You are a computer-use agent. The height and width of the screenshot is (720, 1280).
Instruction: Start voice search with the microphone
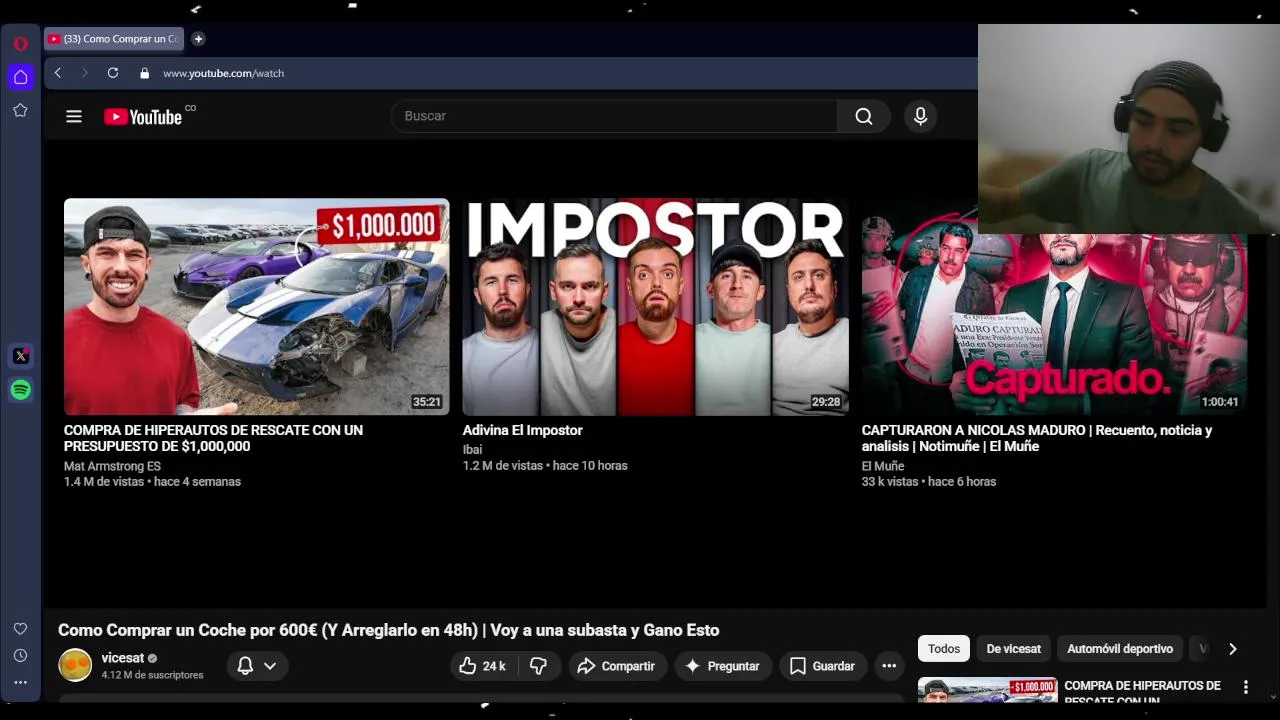921,116
